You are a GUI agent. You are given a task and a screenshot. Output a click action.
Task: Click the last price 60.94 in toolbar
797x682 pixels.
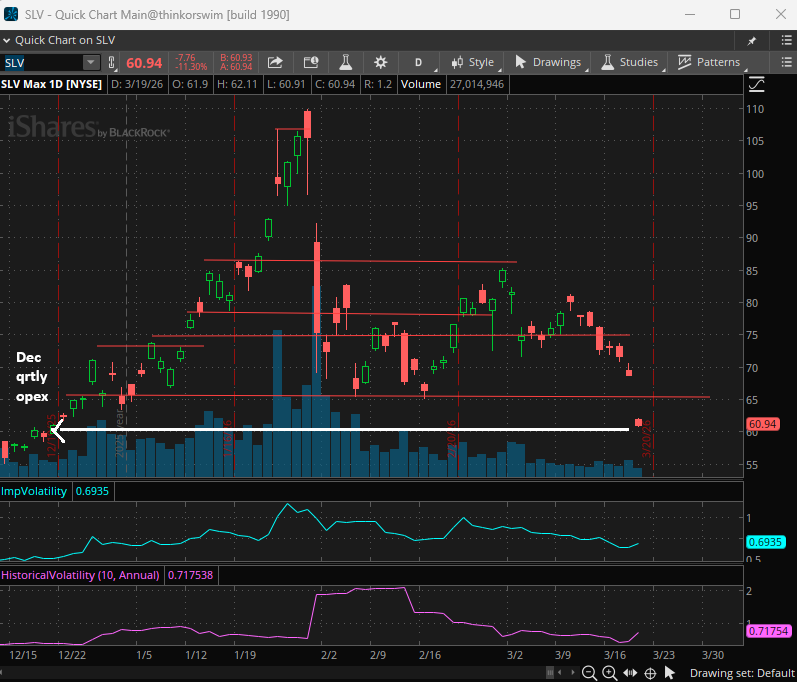[x=144, y=63]
